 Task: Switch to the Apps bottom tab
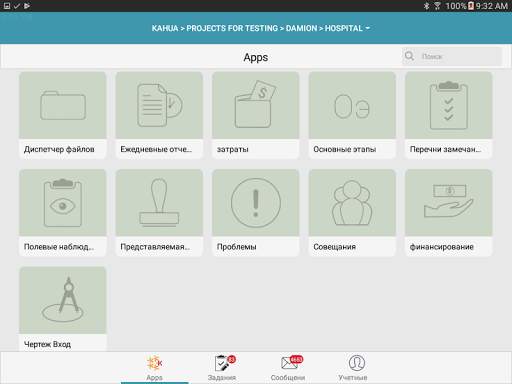[155, 368]
